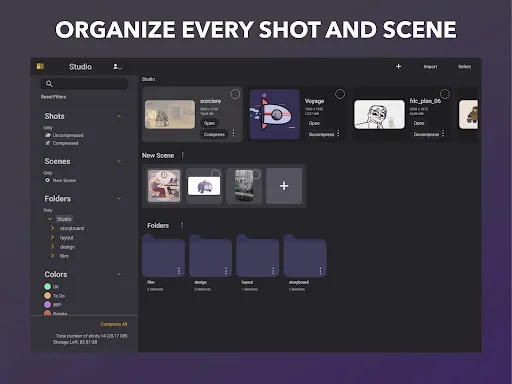Expand the storyboard tree node
This screenshot has width=512, height=384.
(52, 228)
